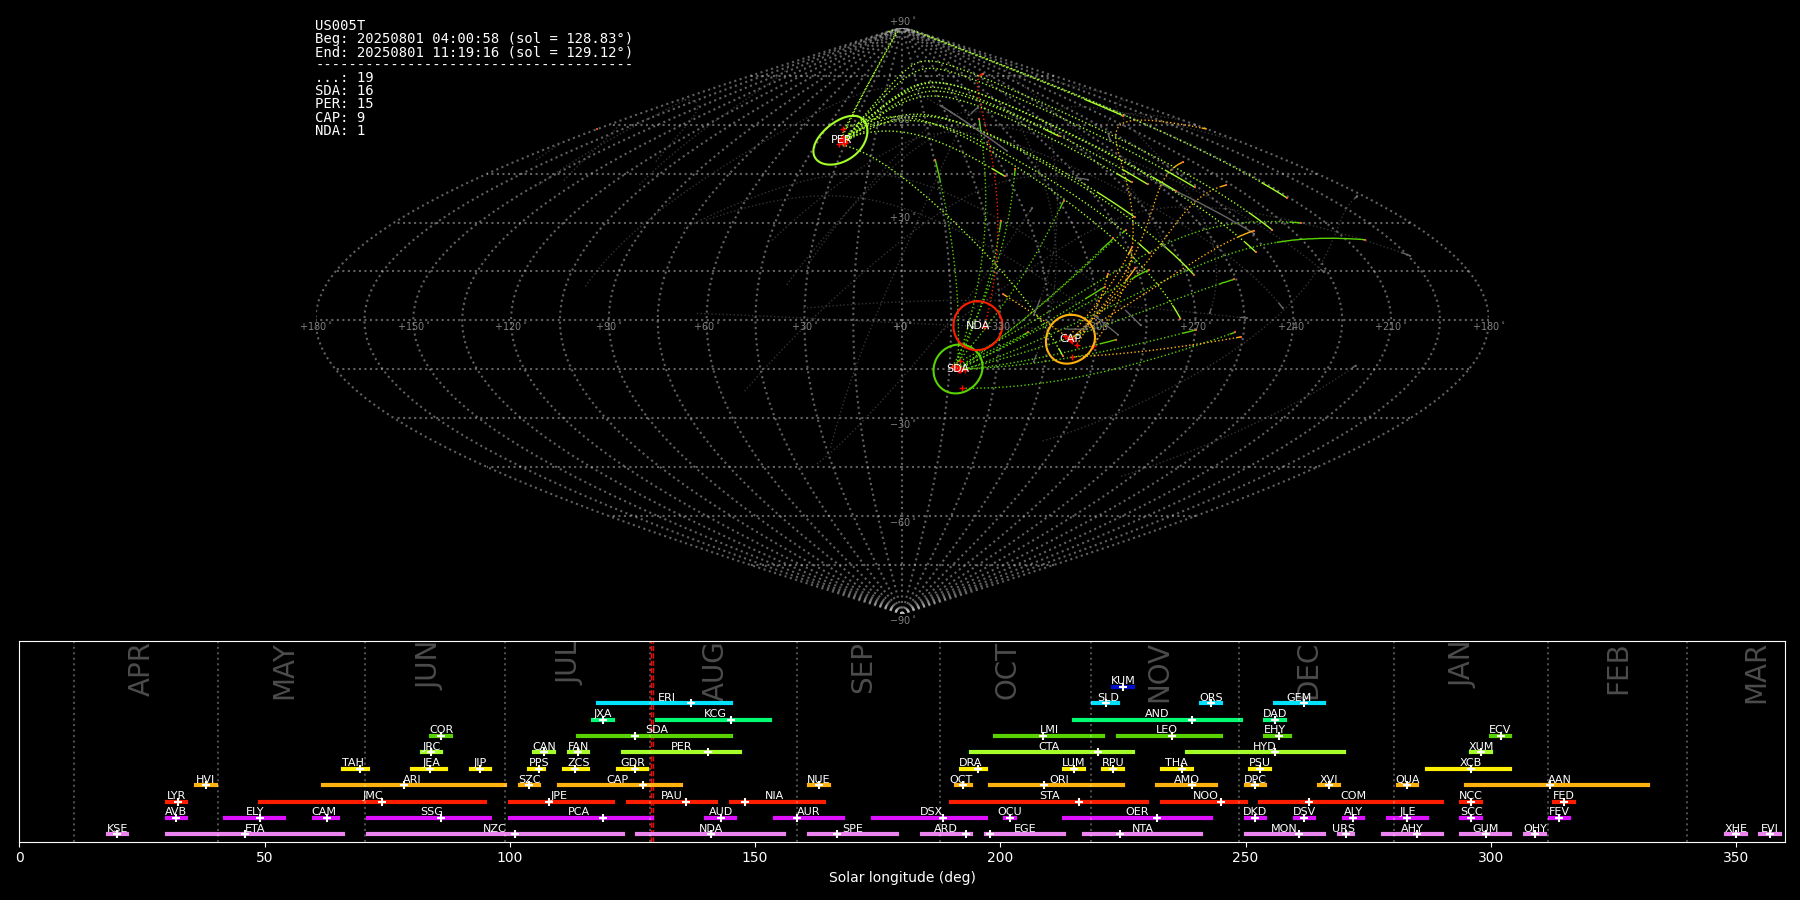The height and width of the screenshot is (900, 1800).
Task: Click the KCG shower bar in timeline
Action: [x=713, y=719]
